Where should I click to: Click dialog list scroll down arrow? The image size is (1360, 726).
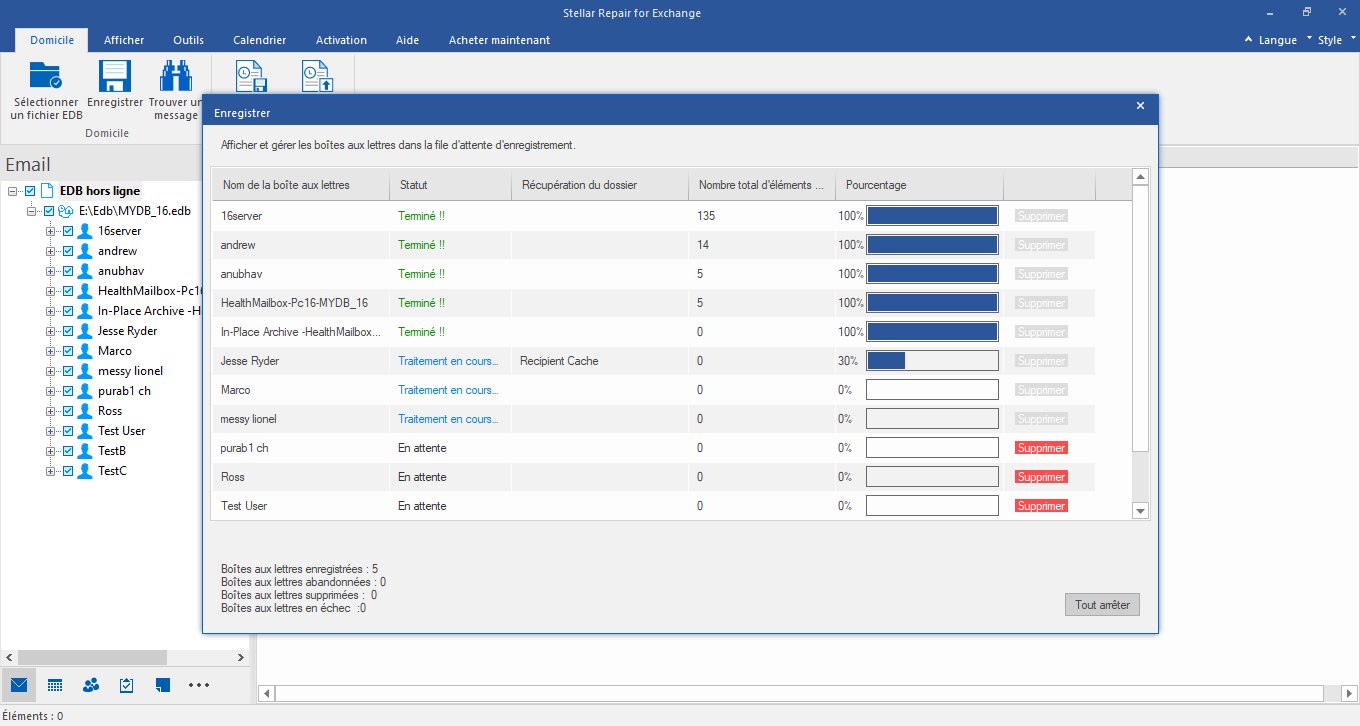coord(1141,511)
